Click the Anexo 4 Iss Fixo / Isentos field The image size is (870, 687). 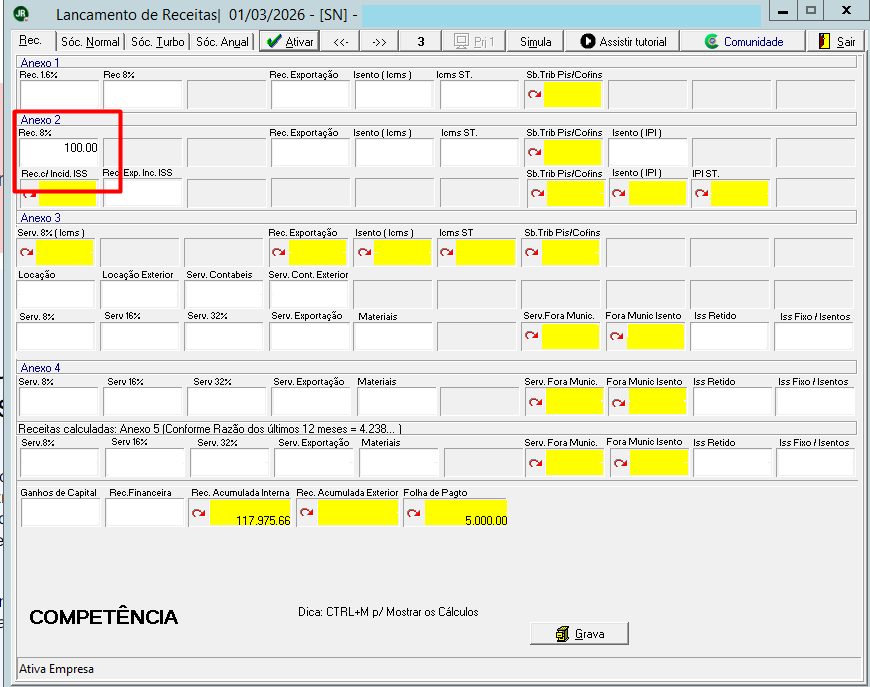click(x=816, y=402)
